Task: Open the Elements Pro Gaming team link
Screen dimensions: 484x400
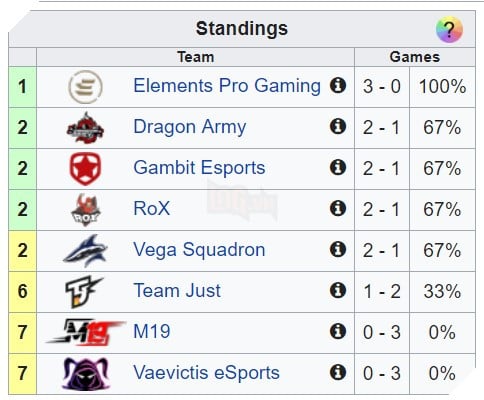Action: 227,86
